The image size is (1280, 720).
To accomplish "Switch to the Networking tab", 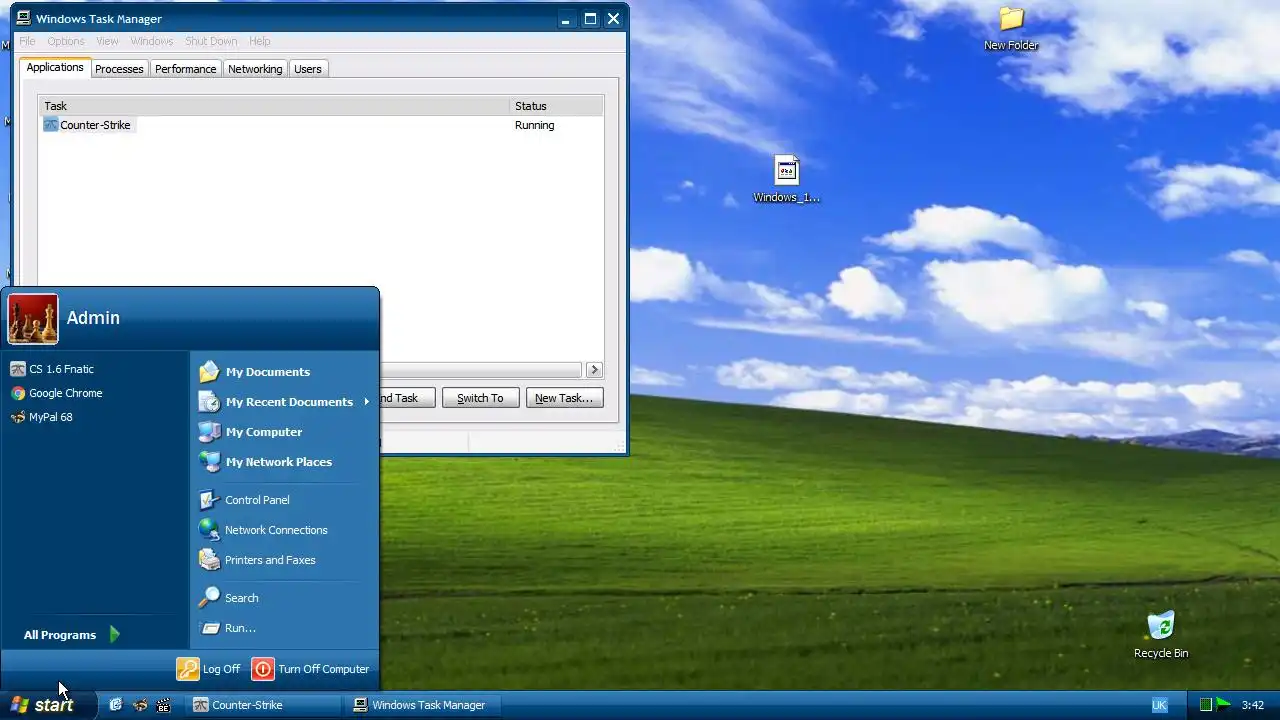I will point(255,69).
